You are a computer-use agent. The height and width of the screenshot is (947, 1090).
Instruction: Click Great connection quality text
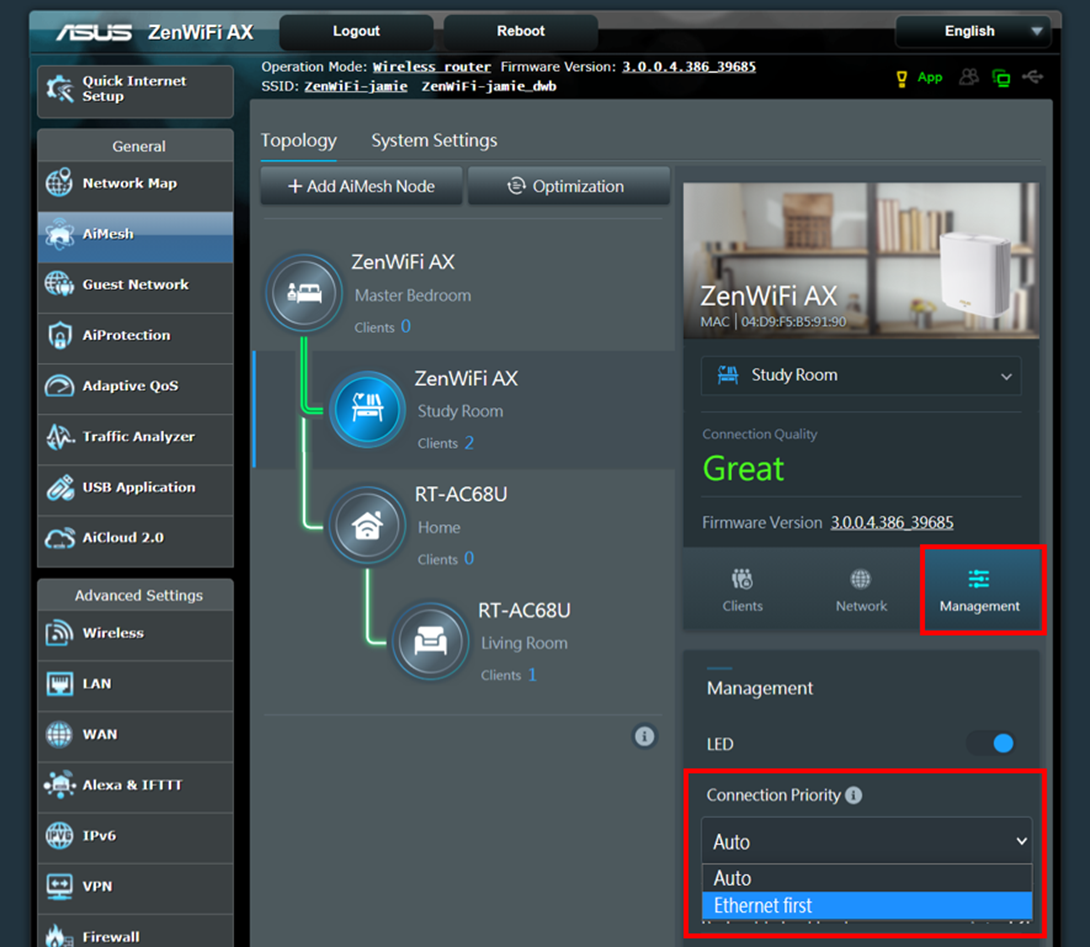click(x=743, y=469)
